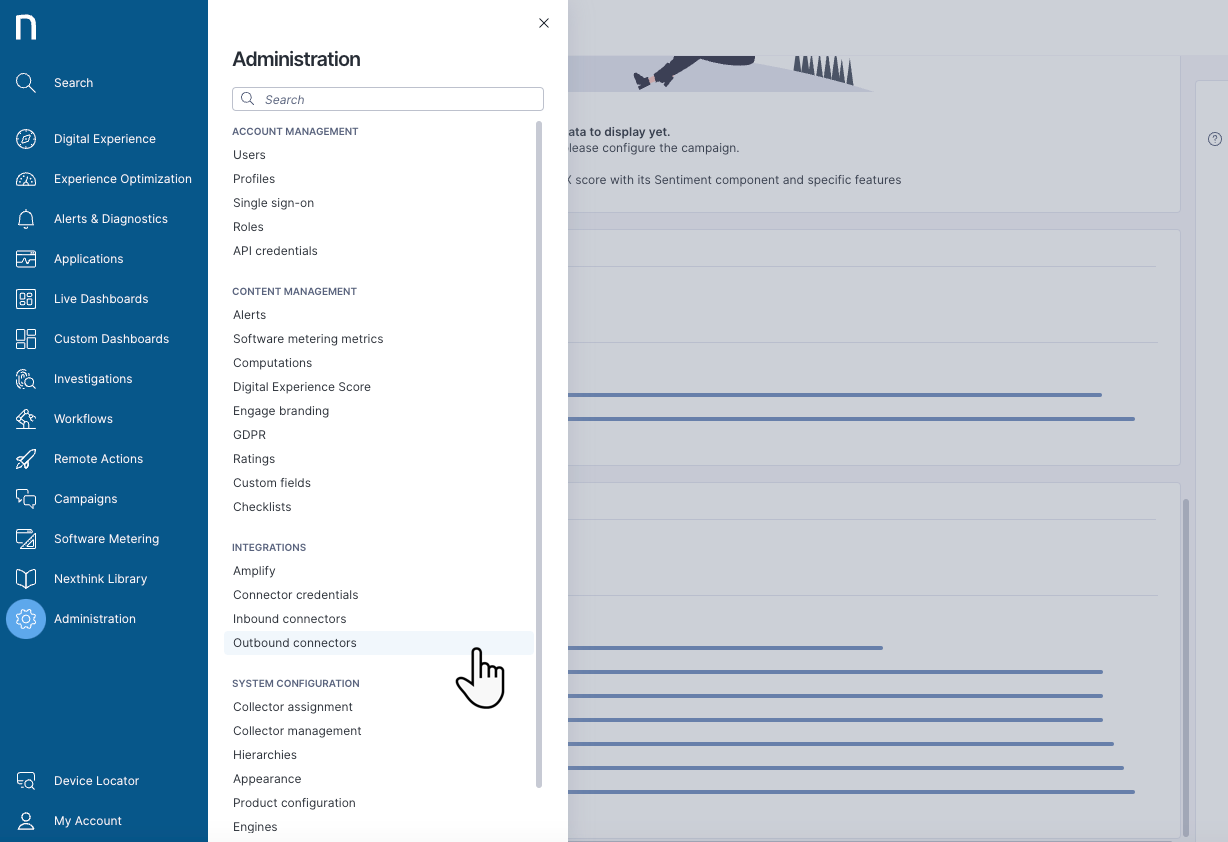
Task: Launch Remote Actions rocket icon
Action: tap(26, 459)
